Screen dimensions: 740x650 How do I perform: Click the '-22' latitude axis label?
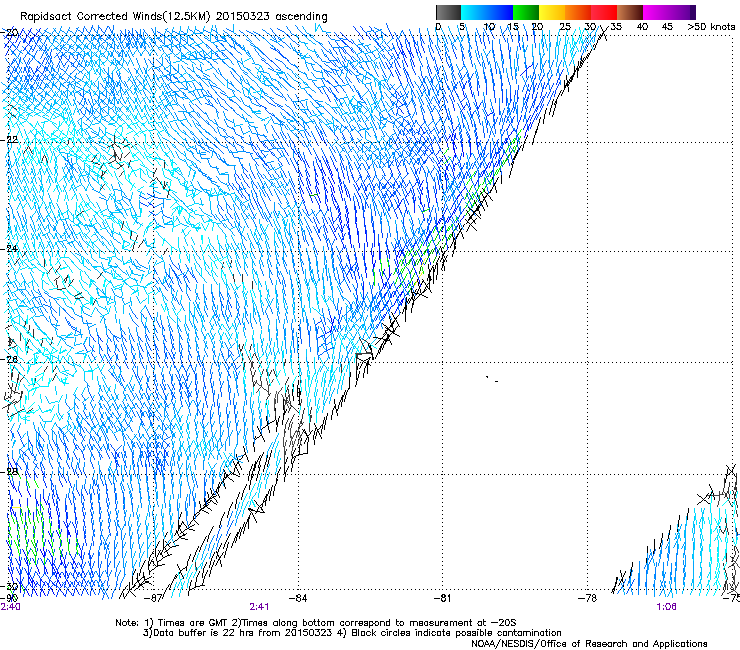tap(9, 140)
